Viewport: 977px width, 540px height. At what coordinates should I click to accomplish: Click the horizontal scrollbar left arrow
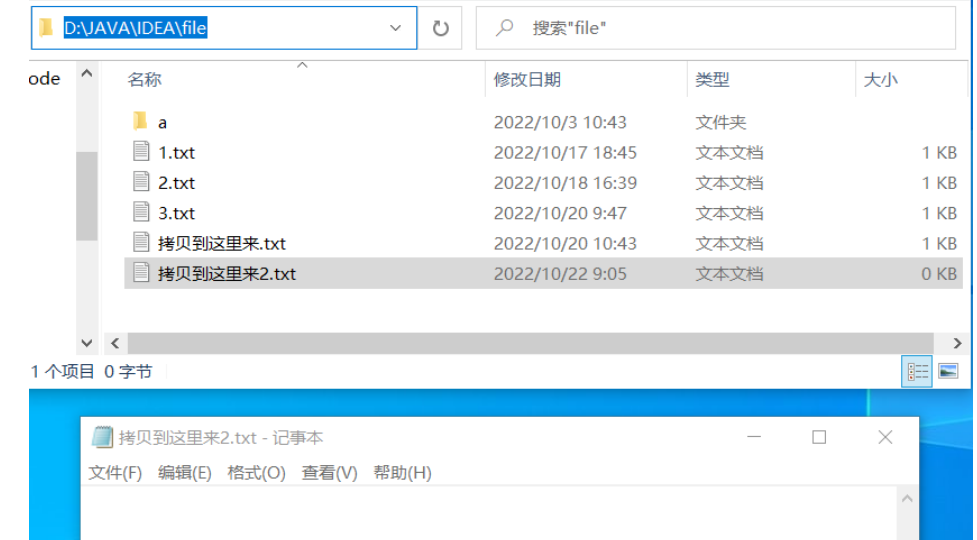(x=115, y=343)
